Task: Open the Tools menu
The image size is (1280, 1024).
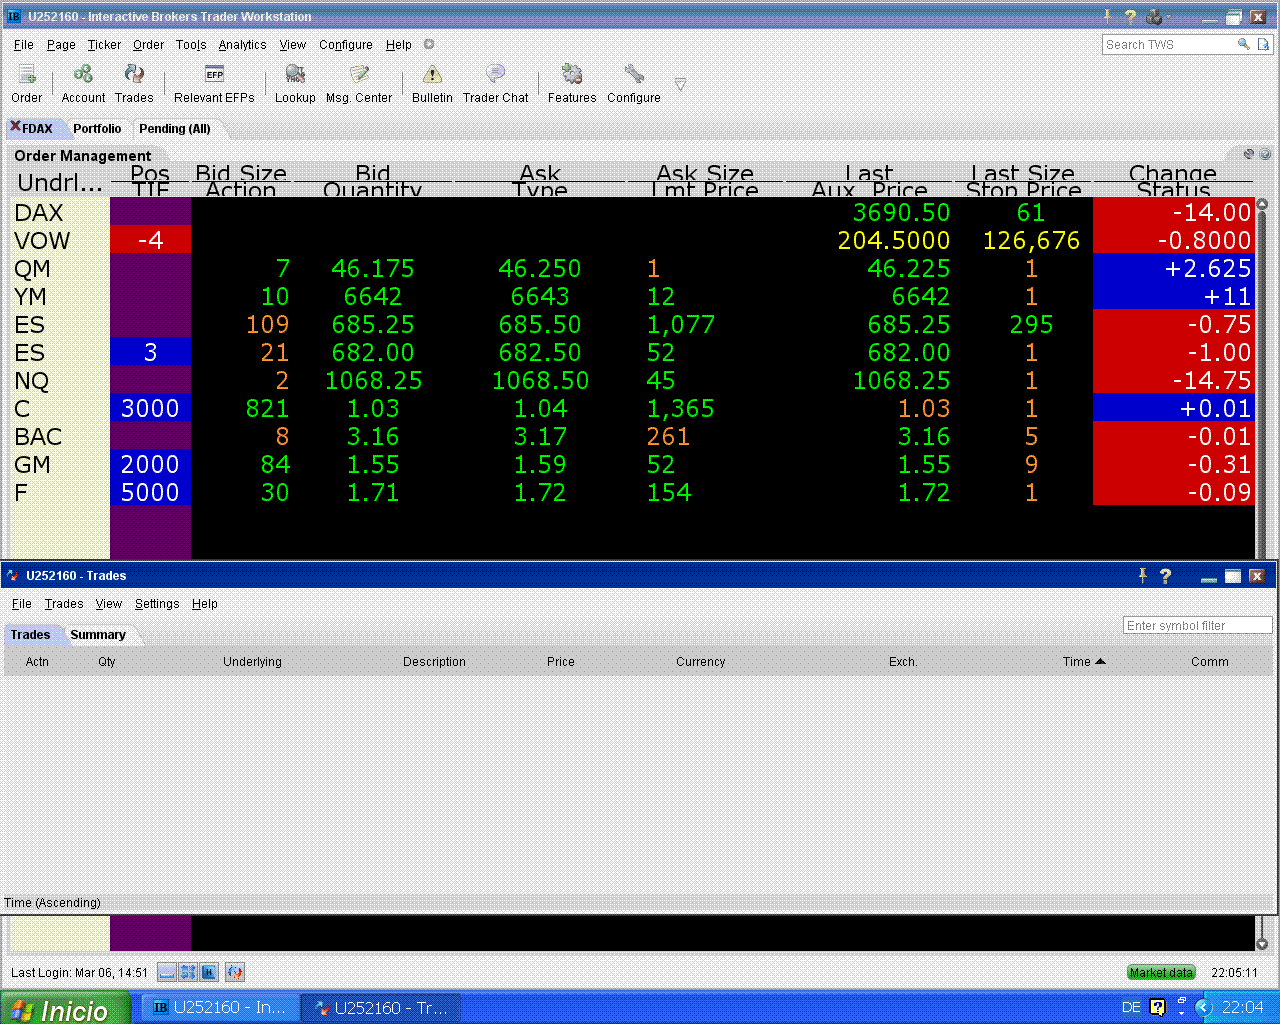Action: pyautogui.click(x=191, y=45)
